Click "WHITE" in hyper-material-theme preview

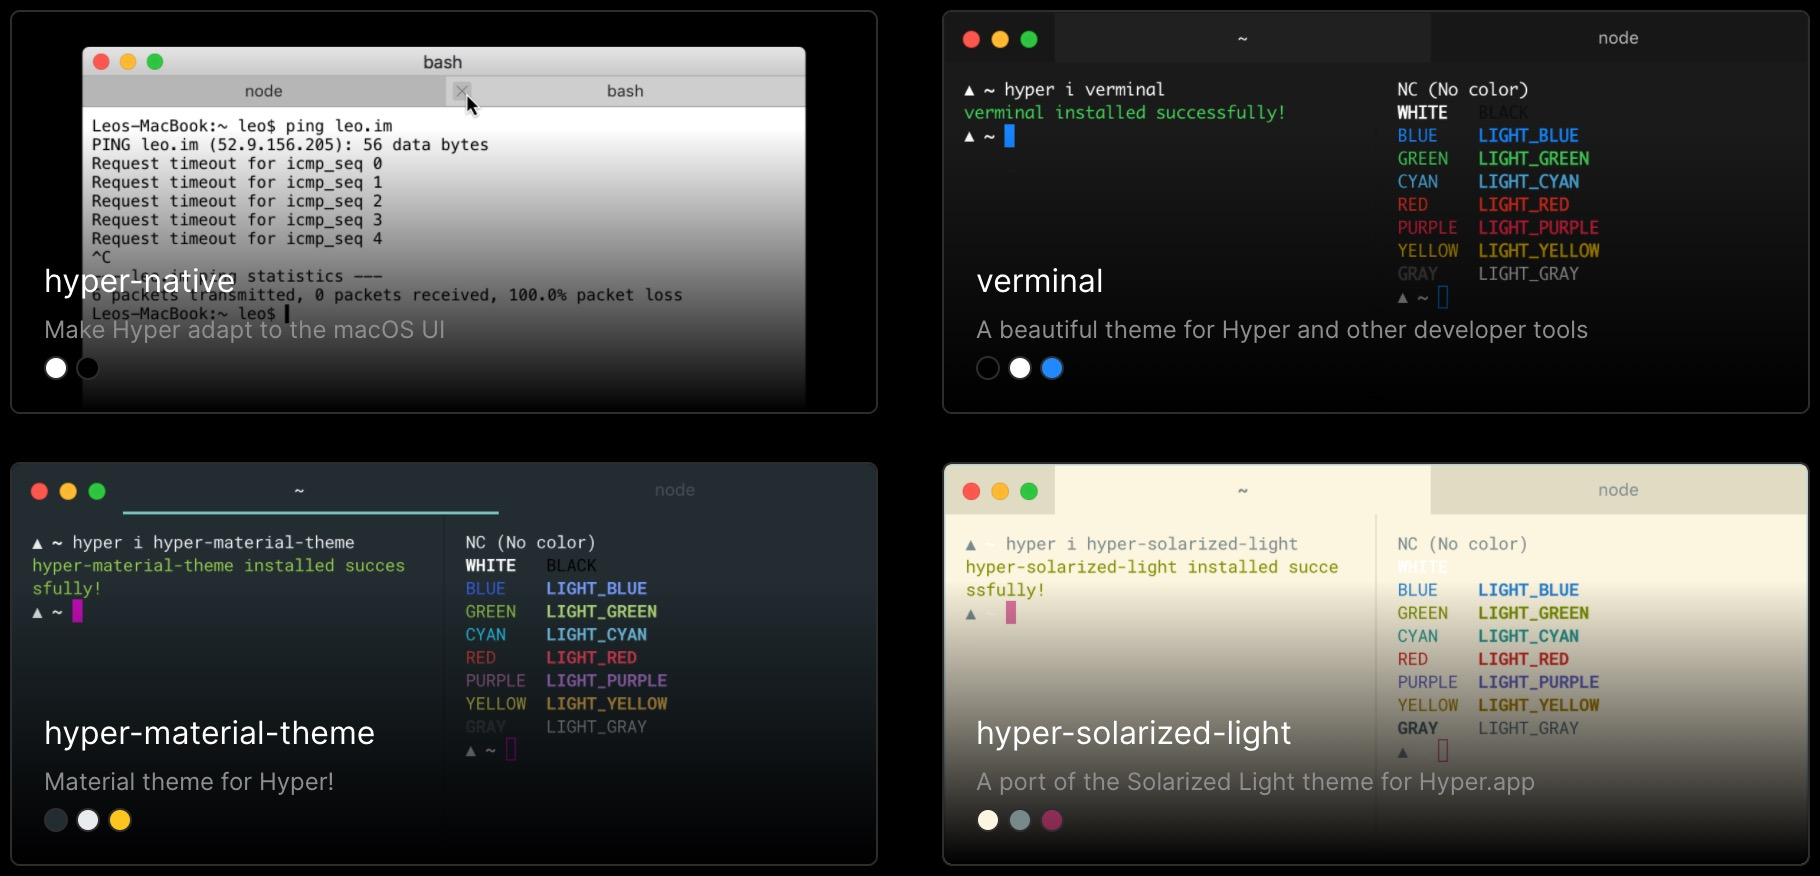491,566
